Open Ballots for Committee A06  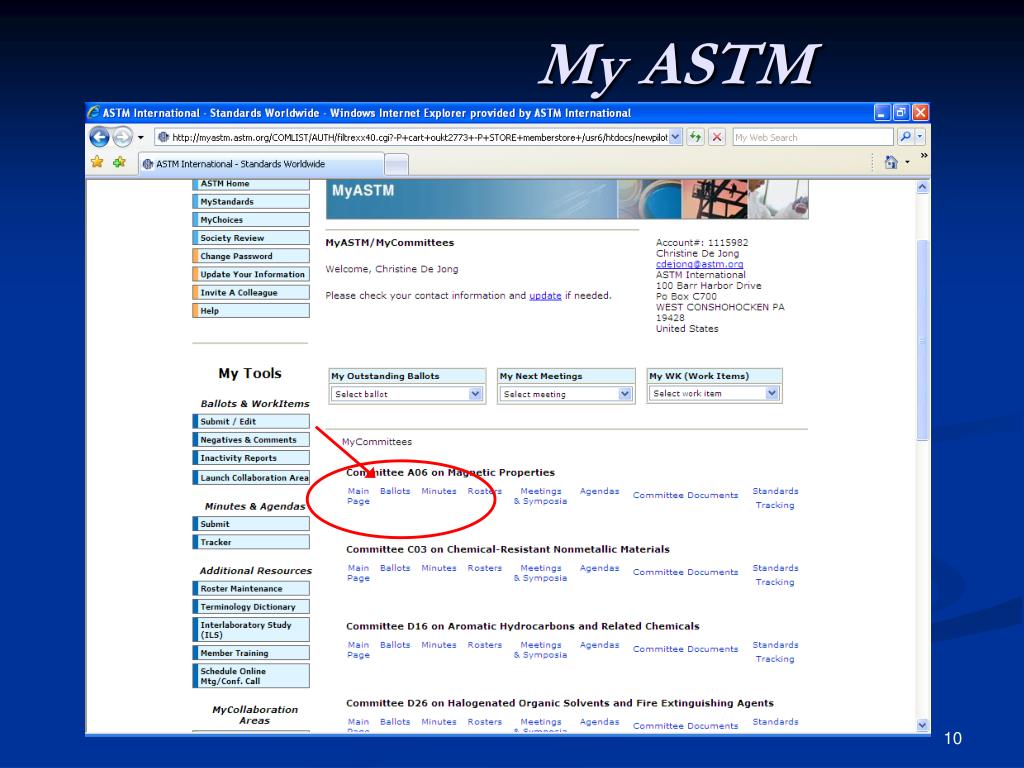[x=395, y=491]
